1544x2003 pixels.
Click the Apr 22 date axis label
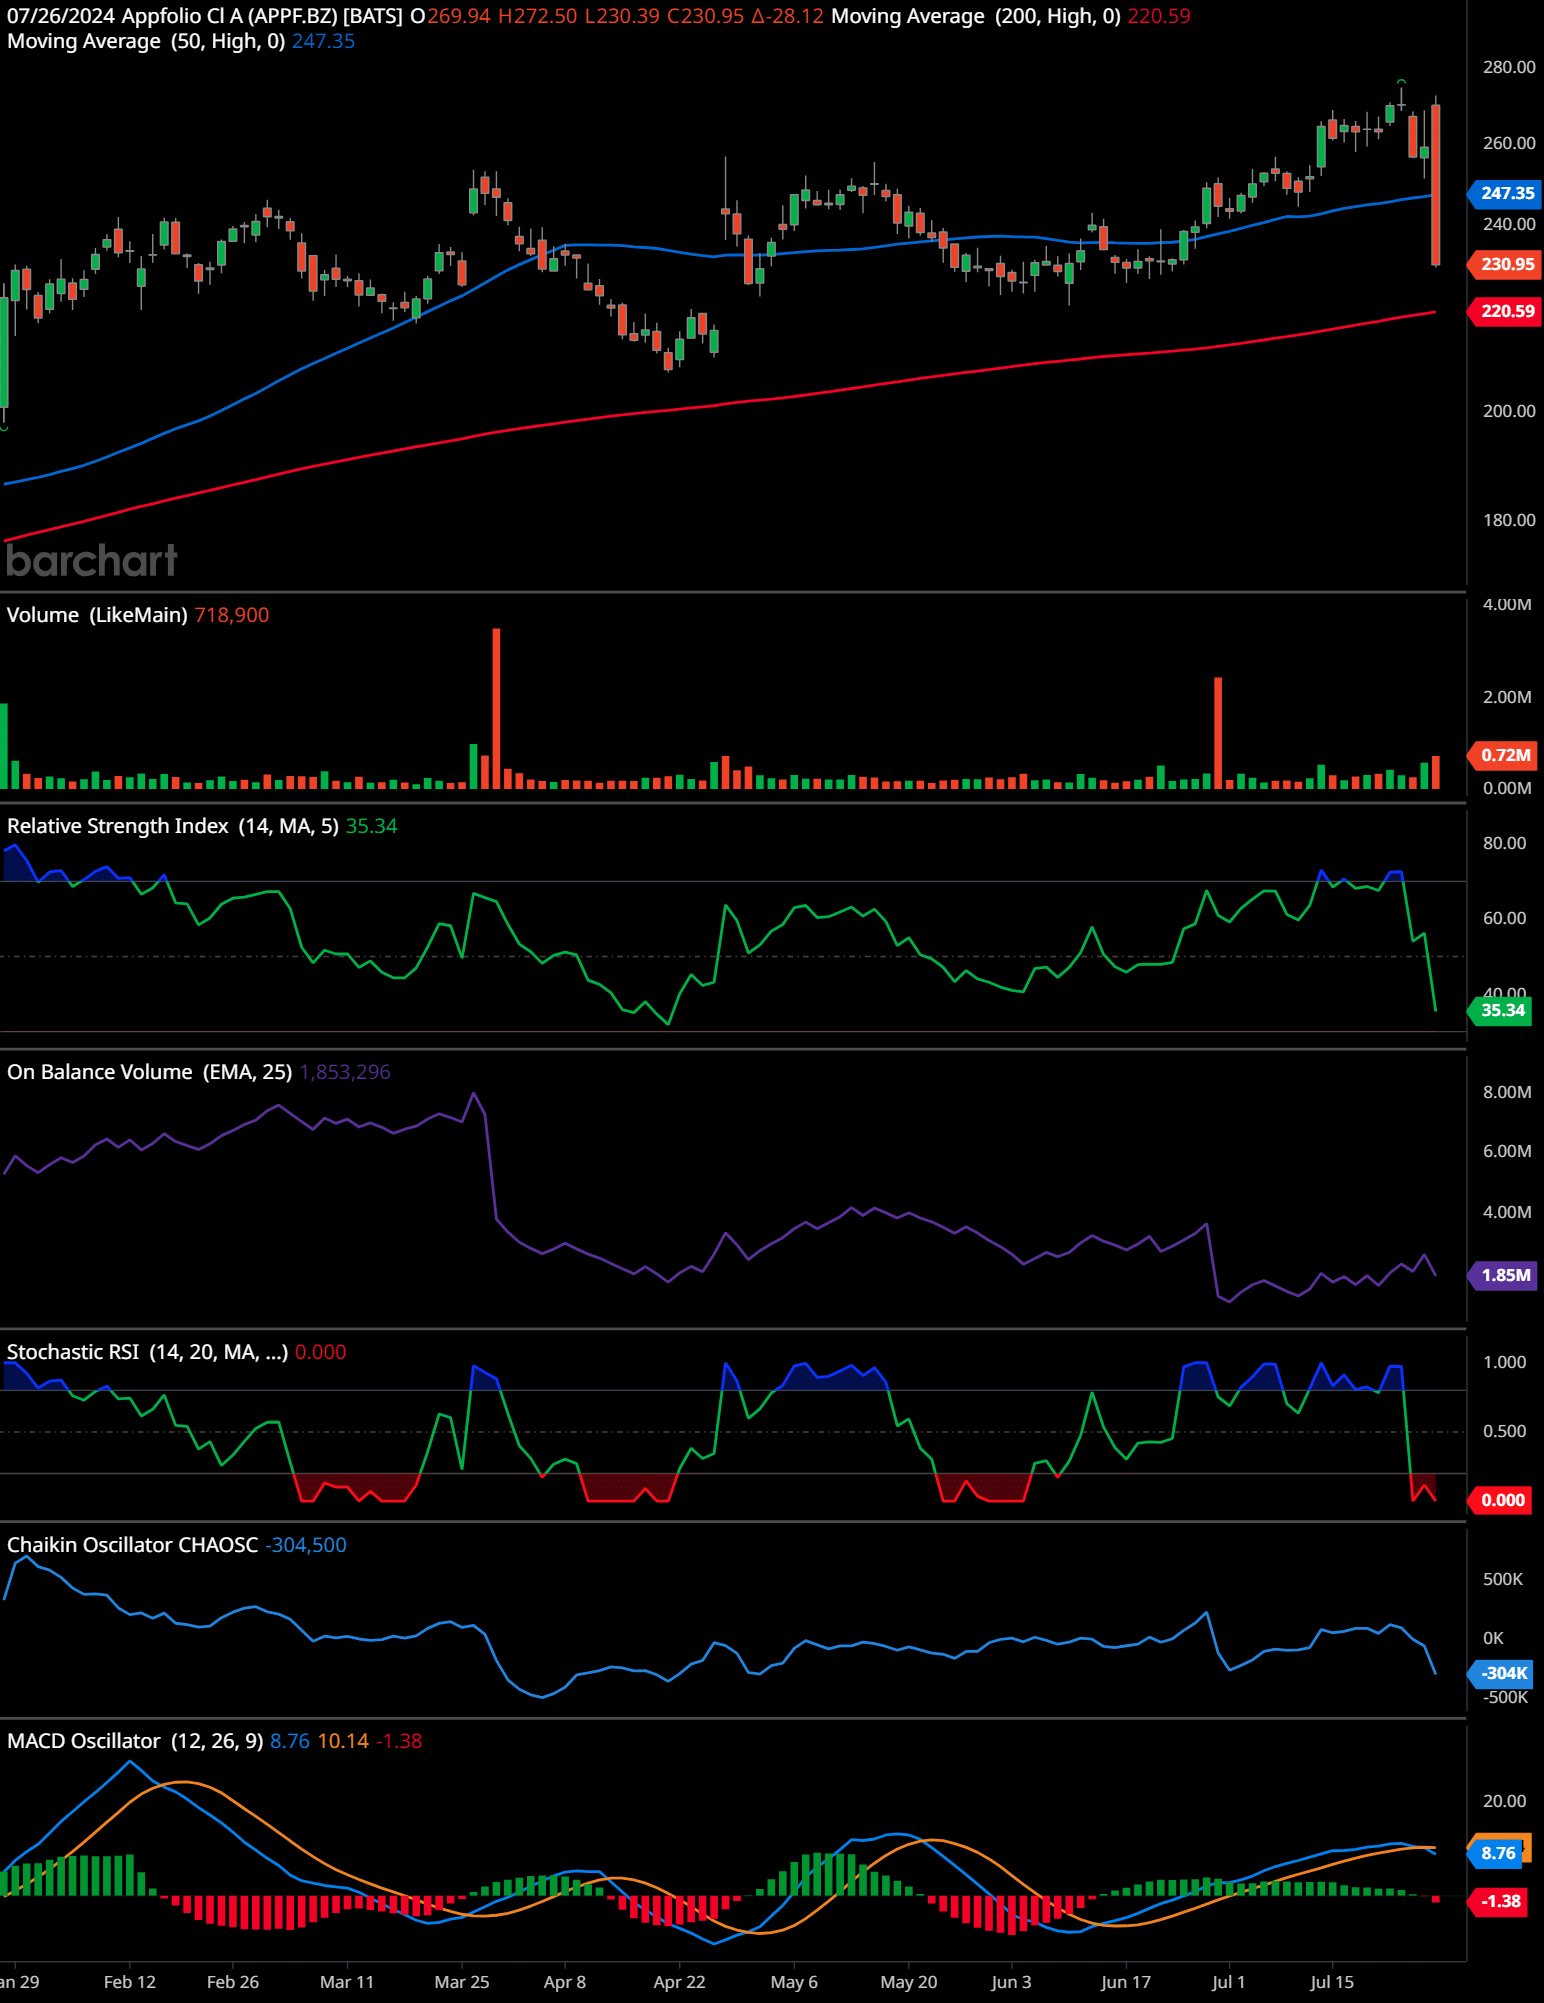pos(680,1982)
